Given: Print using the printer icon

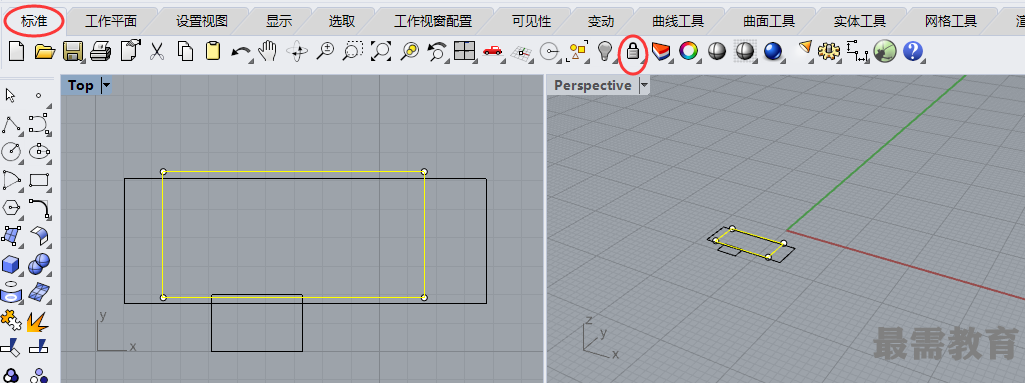Looking at the screenshot, I should 101,51.
